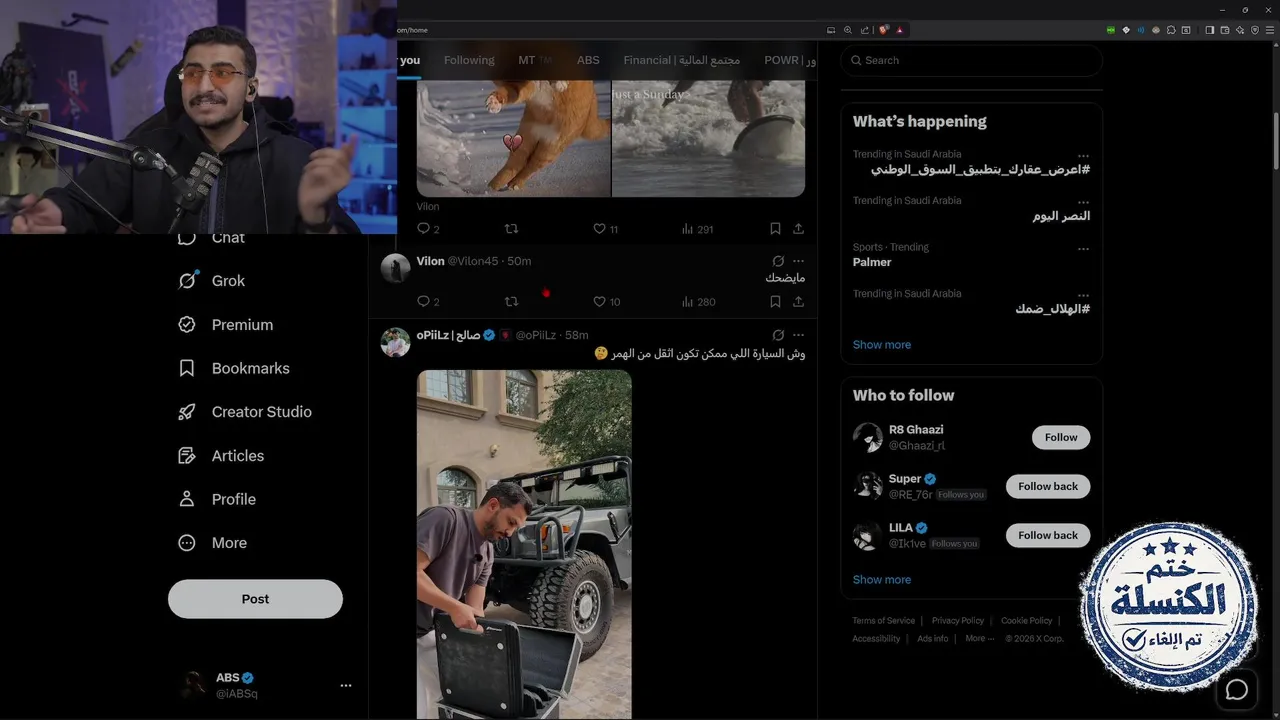Open the Profile page icon

(187, 499)
